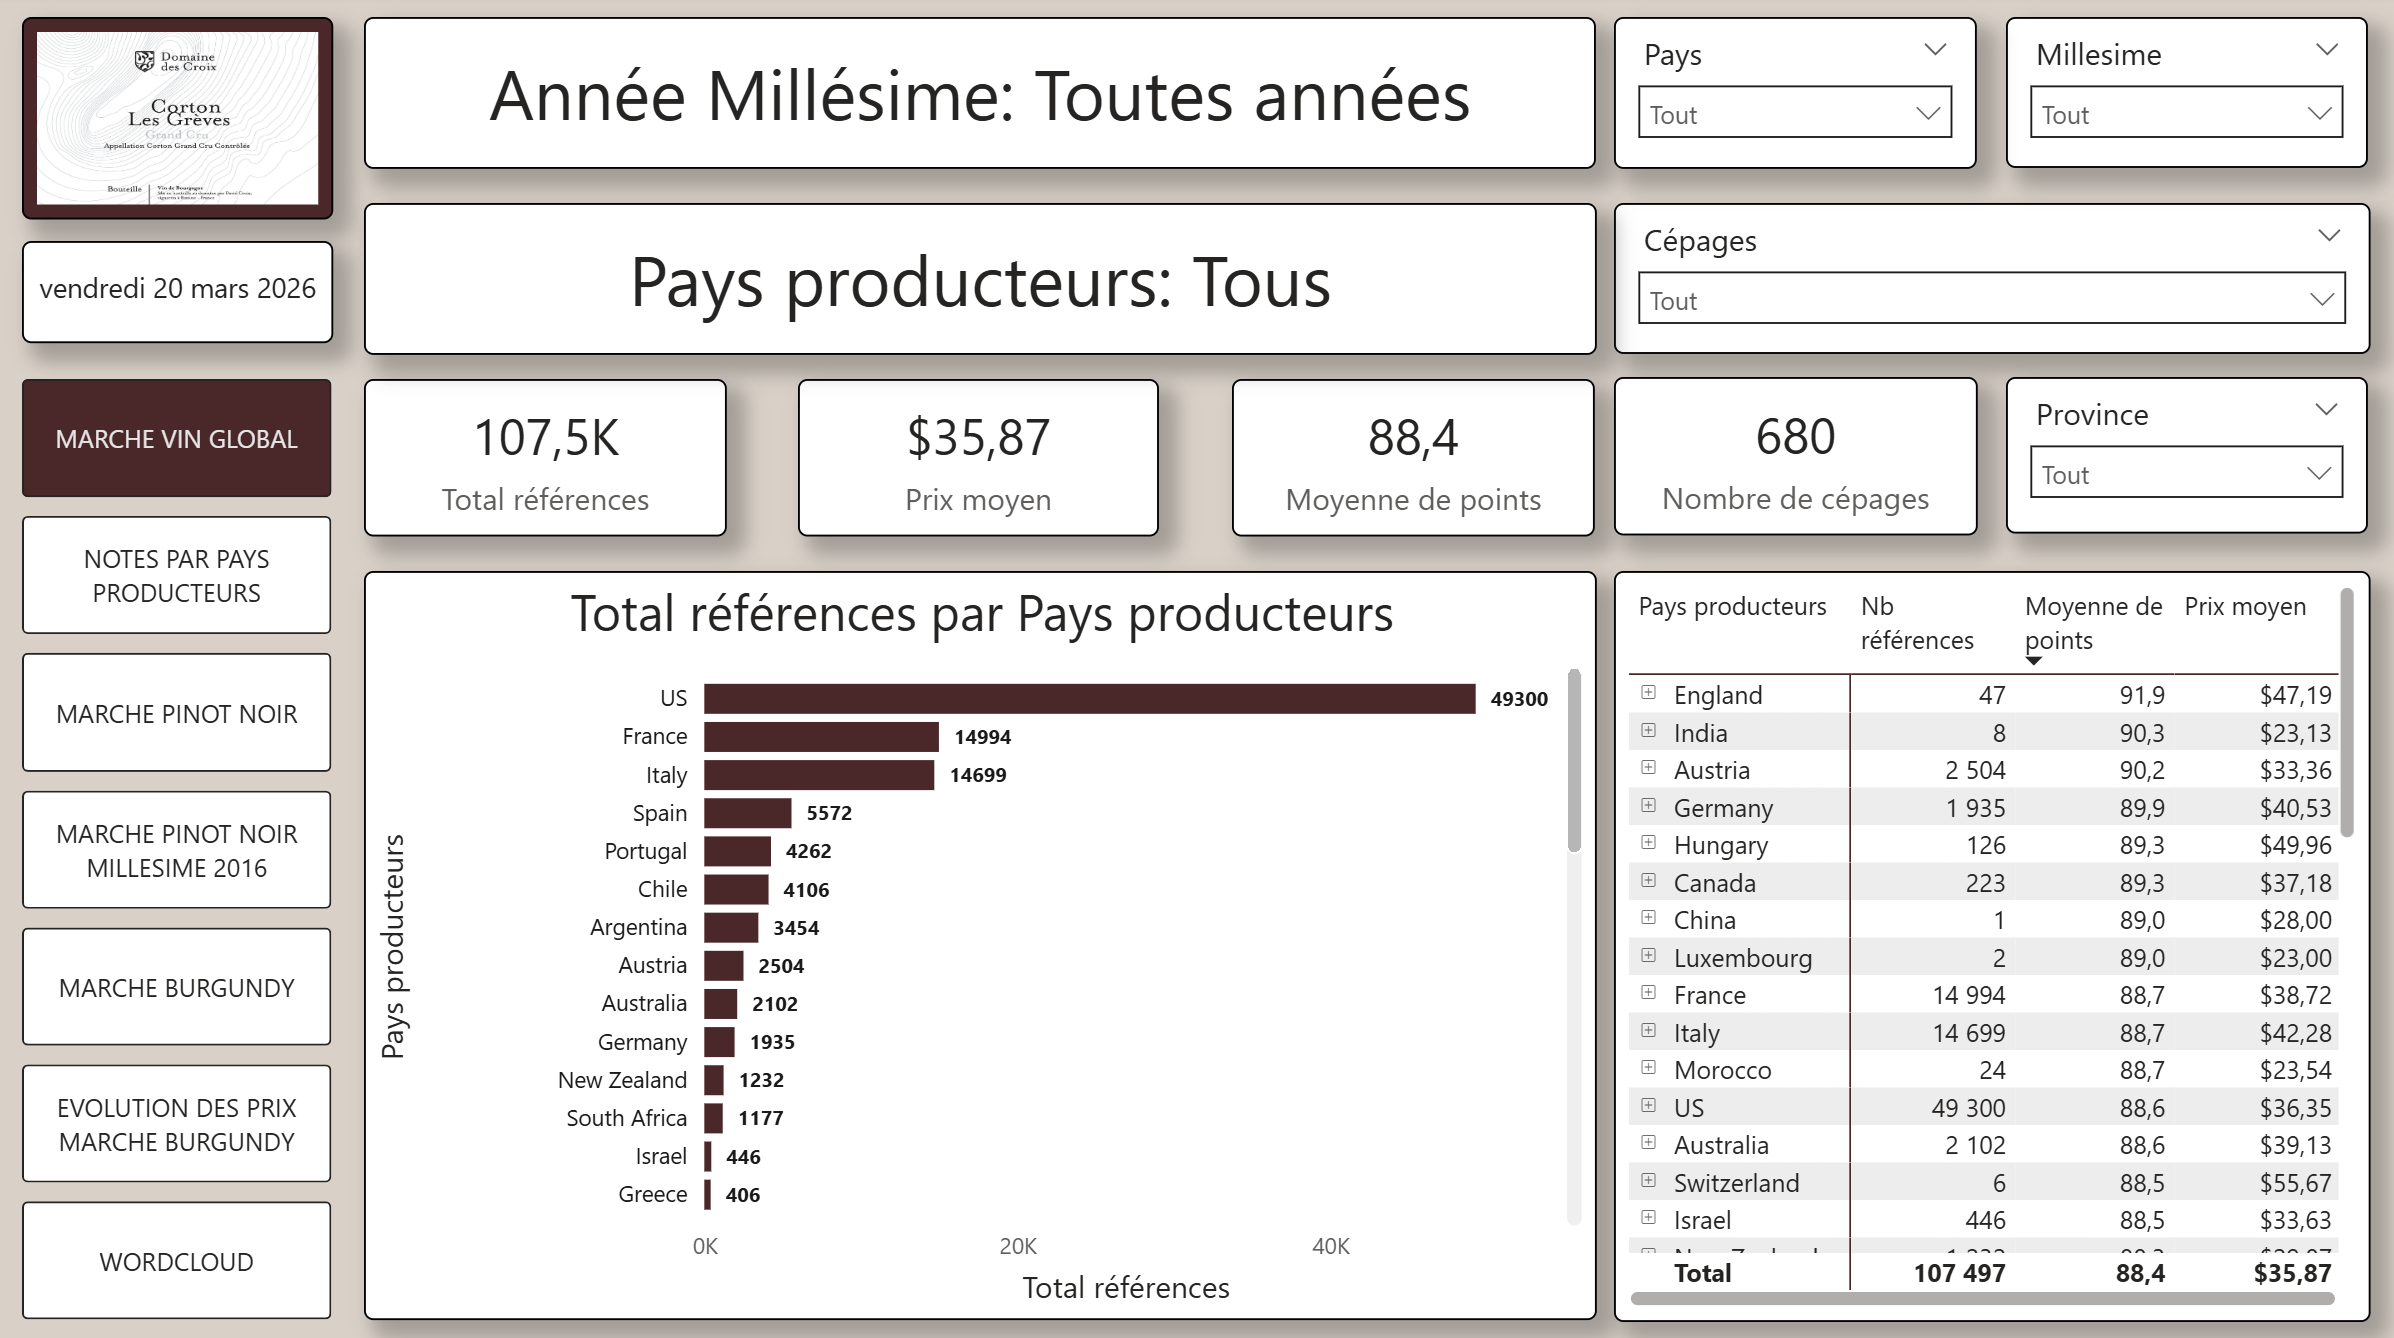
Task: Navigate to MARCHE BURGUNDY page
Action: [177, 987]
